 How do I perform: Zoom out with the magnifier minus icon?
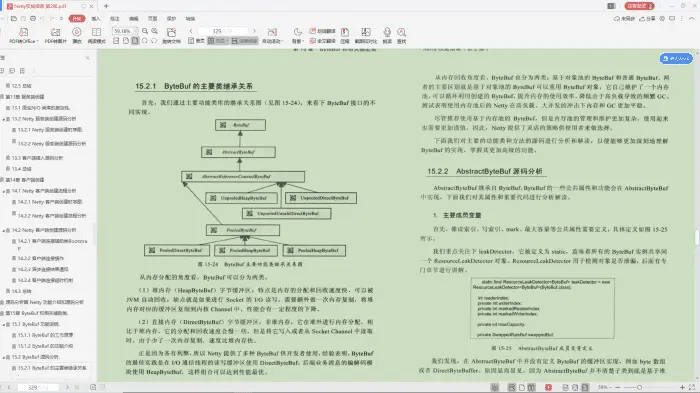[145, 31]
